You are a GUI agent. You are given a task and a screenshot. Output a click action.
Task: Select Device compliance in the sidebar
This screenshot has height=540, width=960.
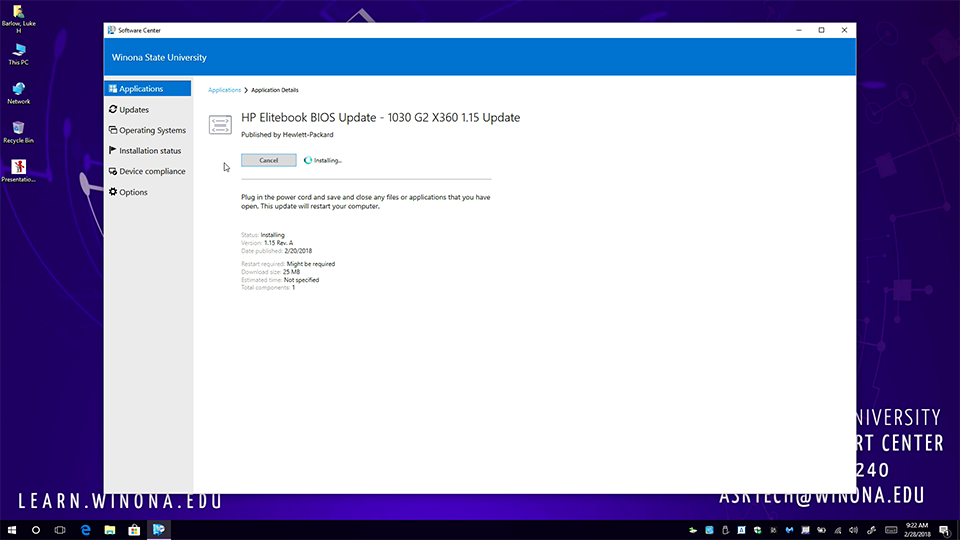tap(152, 171)
